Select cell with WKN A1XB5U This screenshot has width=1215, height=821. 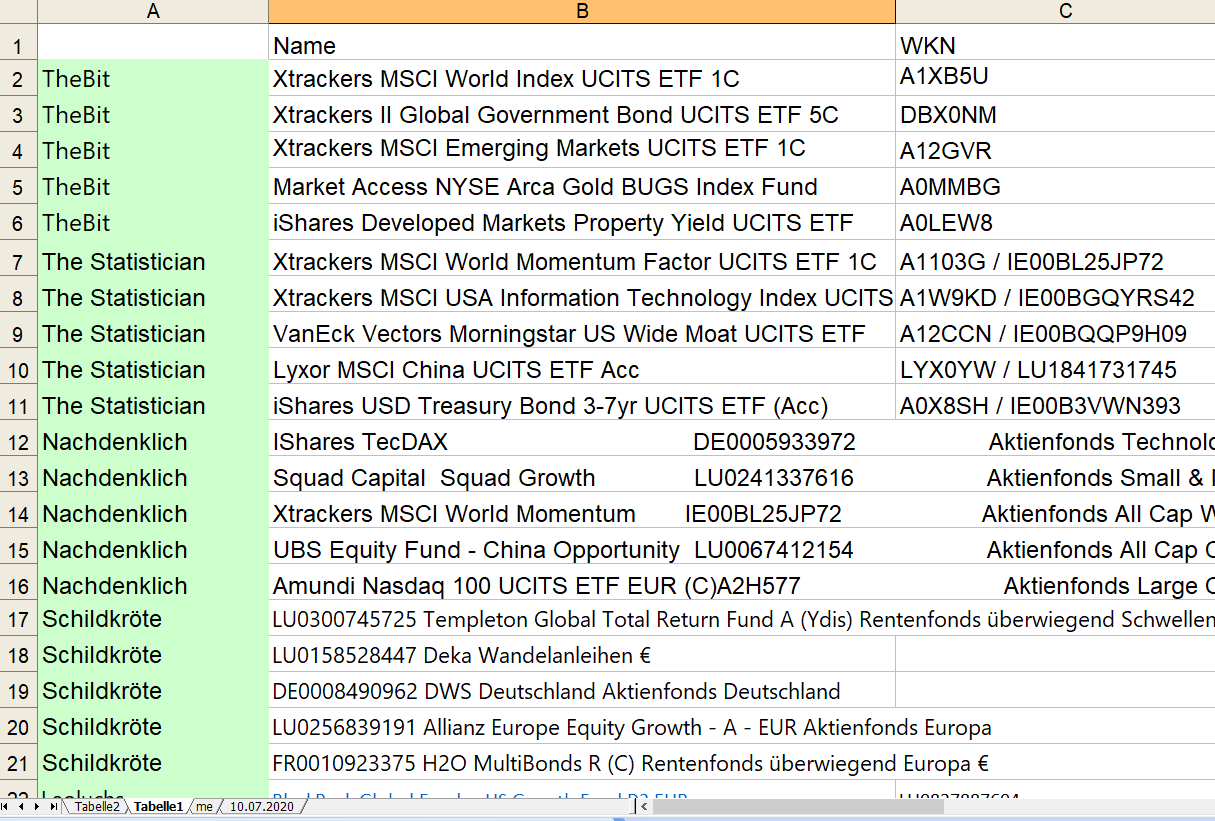click(x=1055, y=78)
